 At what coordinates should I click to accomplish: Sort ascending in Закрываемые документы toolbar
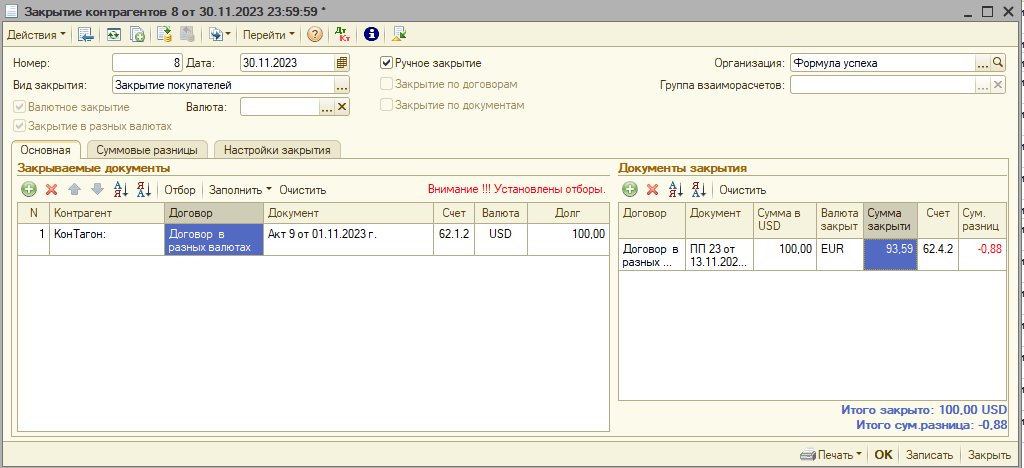coord(121,189)
